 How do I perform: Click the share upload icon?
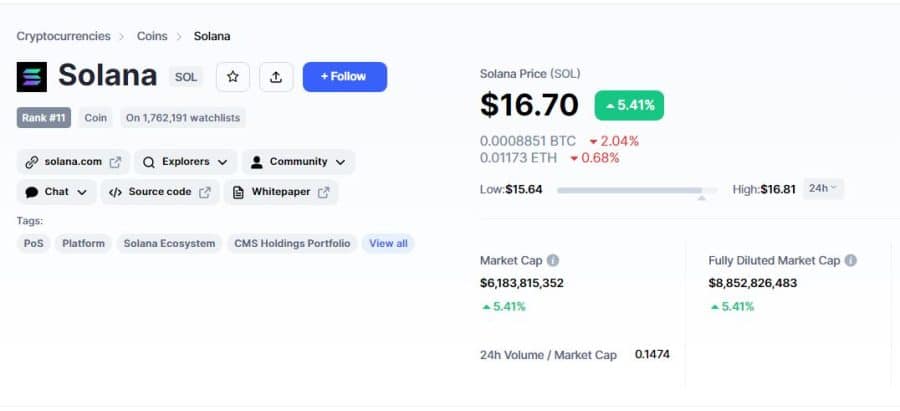coord(276,77)
